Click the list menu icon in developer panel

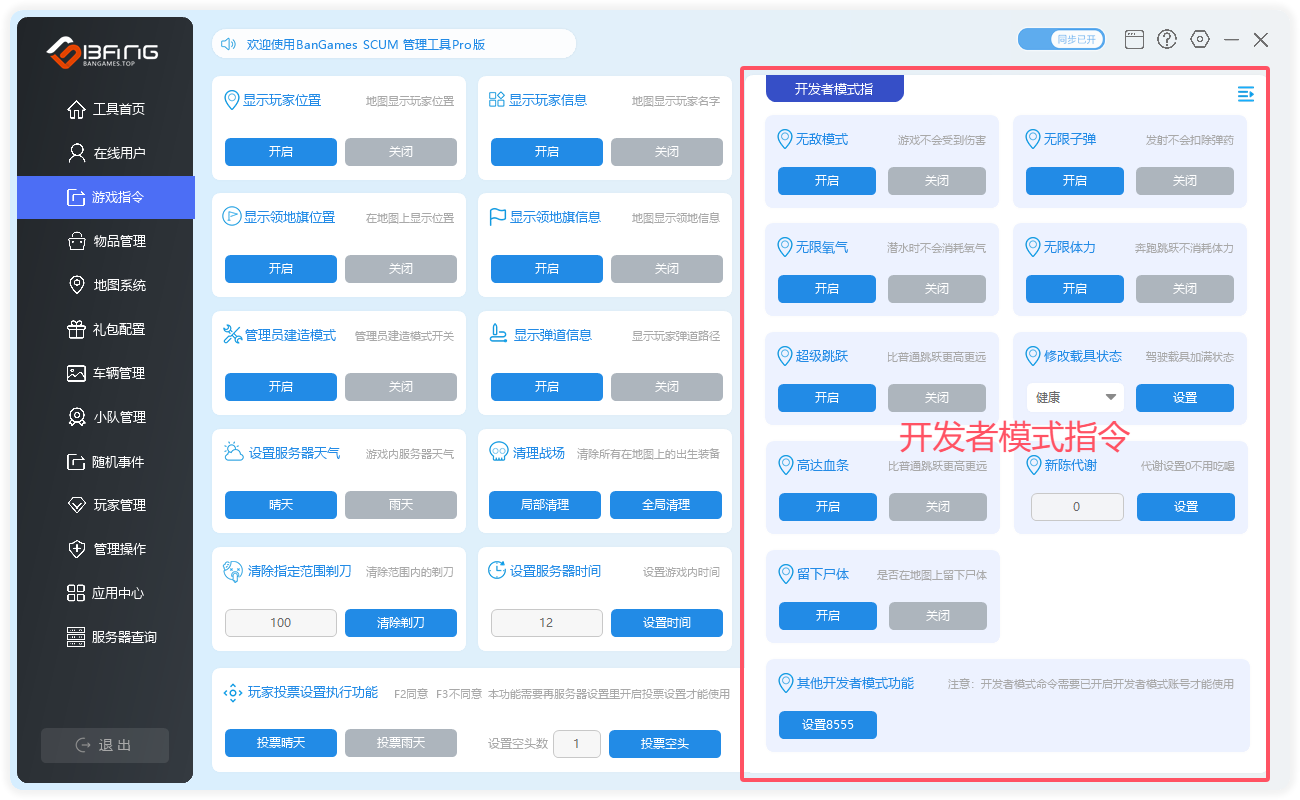(x=1245, y=94)
